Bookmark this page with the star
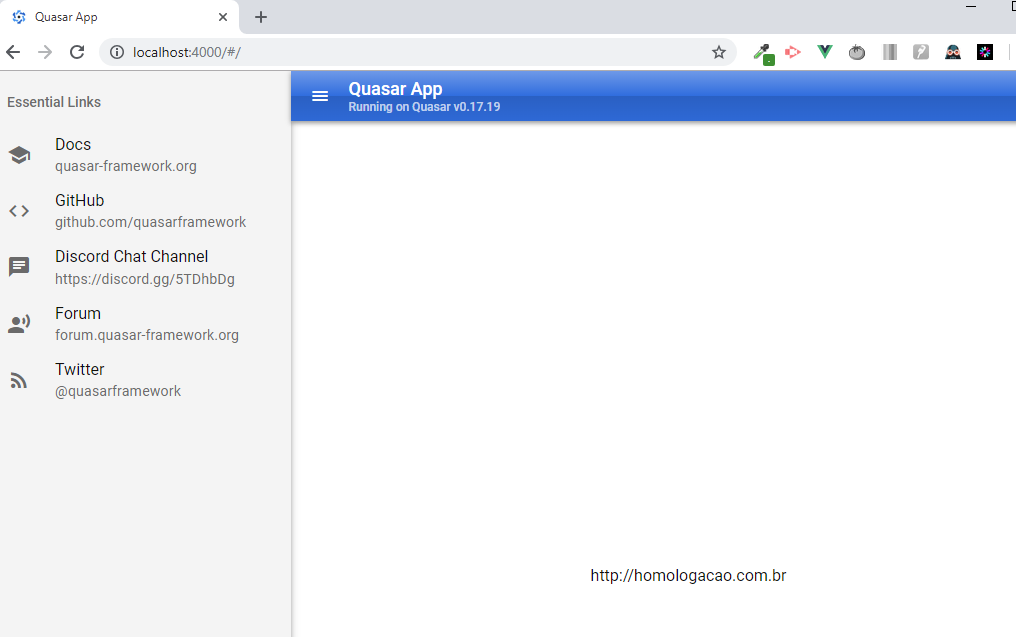This screenshot has width=1016, height=637. [x=718, y=52]
